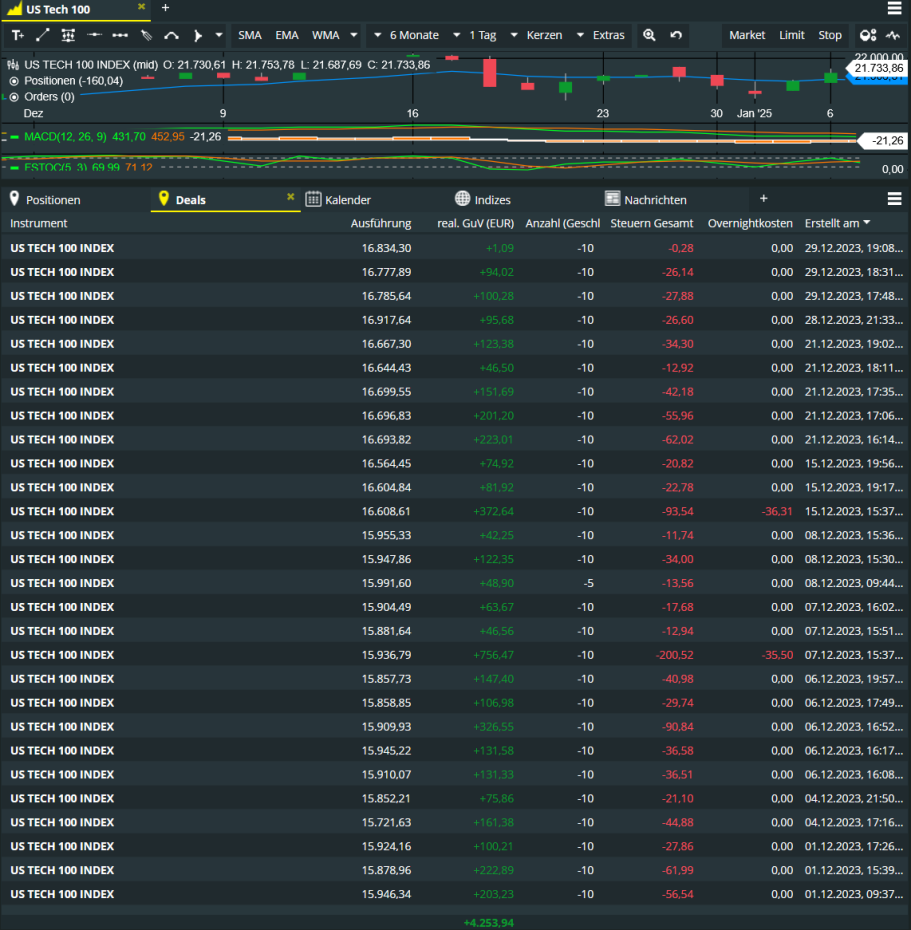Open the Deals panel hamburger menu
The image size is (911, 930).
[x=894, y=199]
